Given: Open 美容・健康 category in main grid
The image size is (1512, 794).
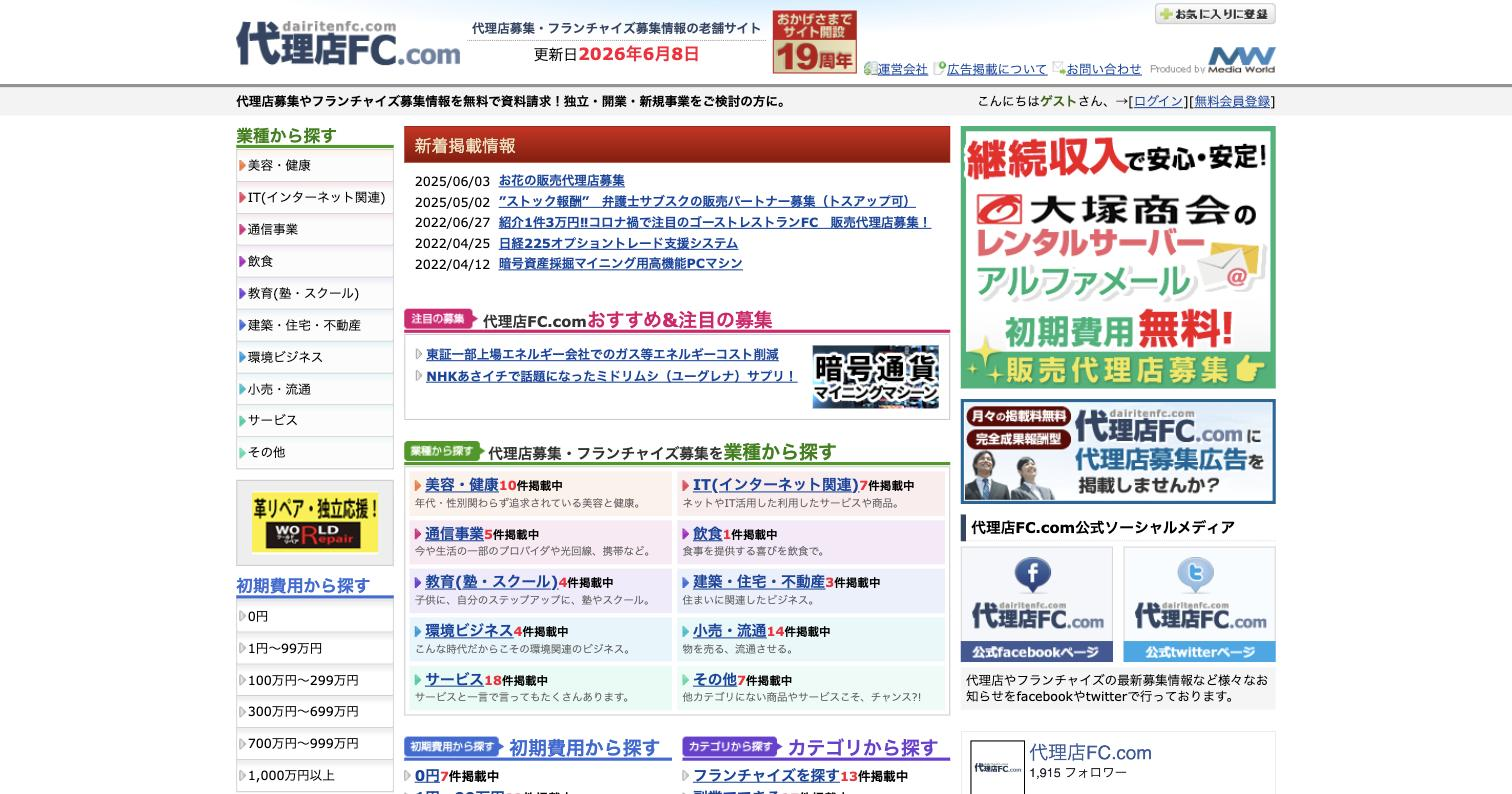Looking at the screenshot, I should (x=462, y=485).
